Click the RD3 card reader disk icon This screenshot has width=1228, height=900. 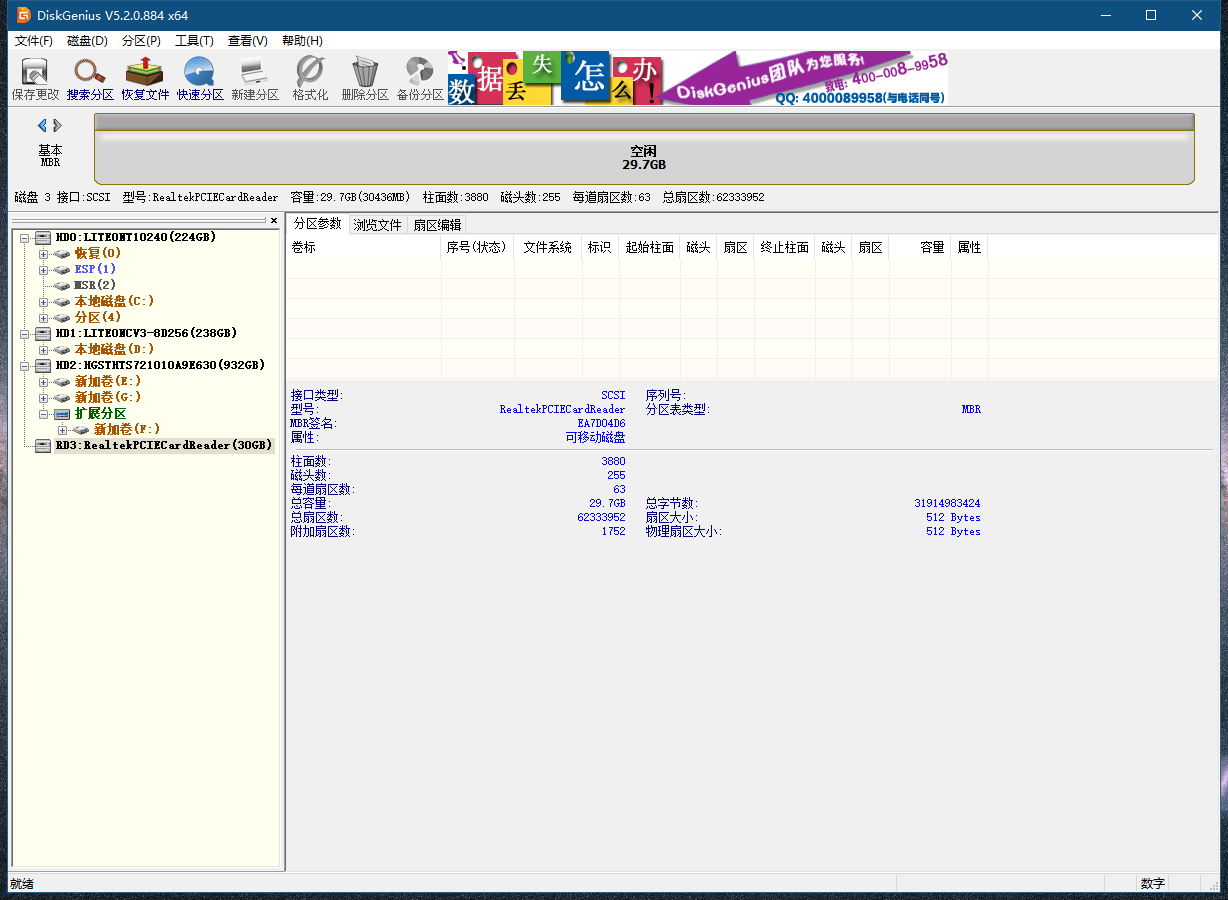pos(43,445)
